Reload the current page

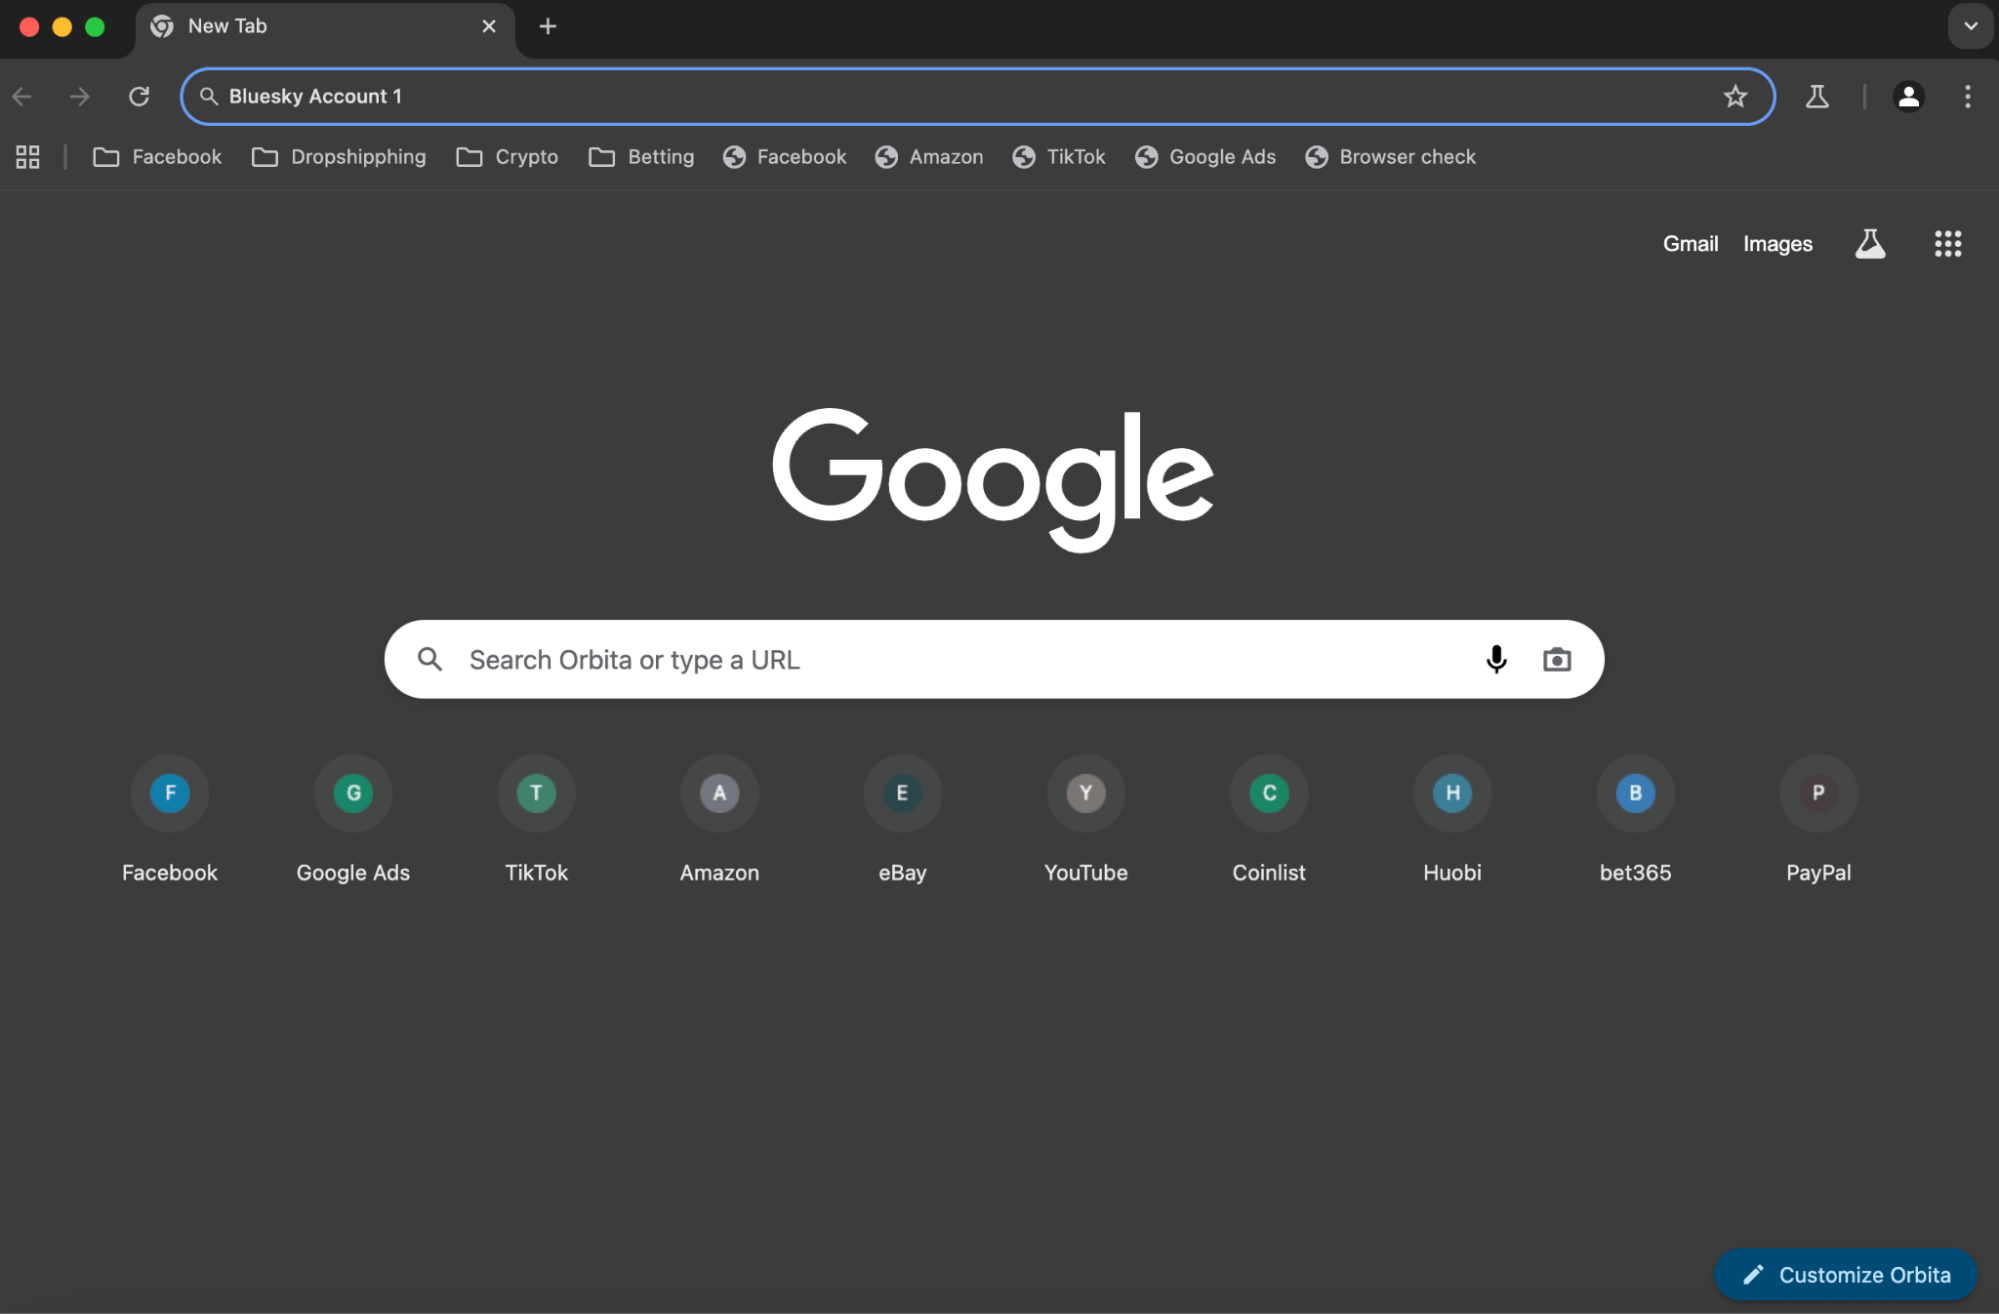[x=139, y=96]
